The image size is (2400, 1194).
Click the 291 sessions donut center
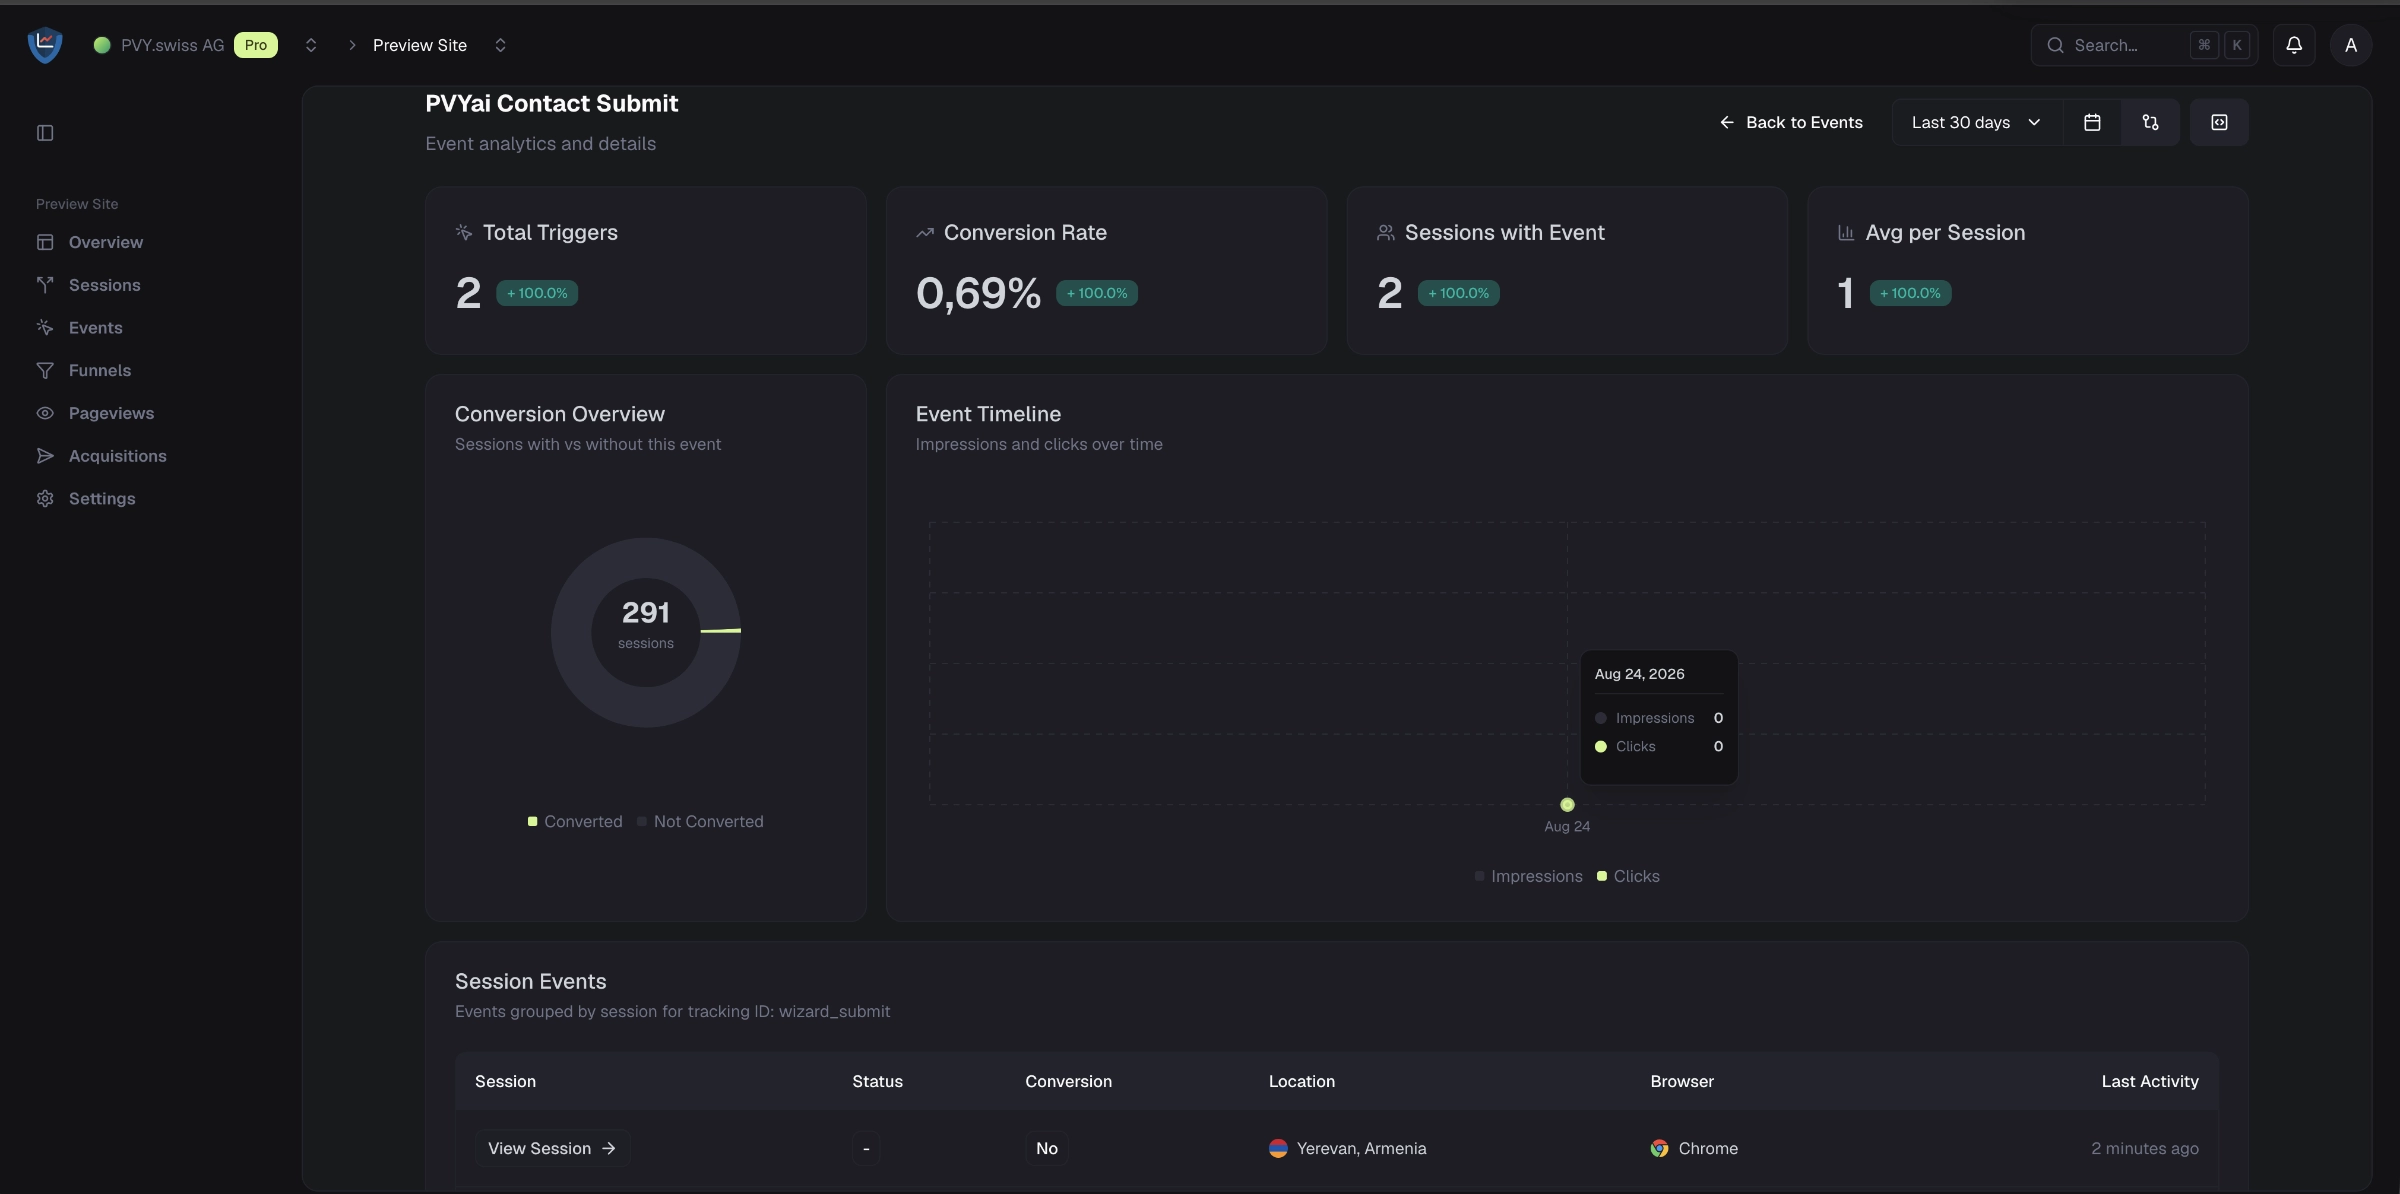pyautogui.click(x=646, y=624)
